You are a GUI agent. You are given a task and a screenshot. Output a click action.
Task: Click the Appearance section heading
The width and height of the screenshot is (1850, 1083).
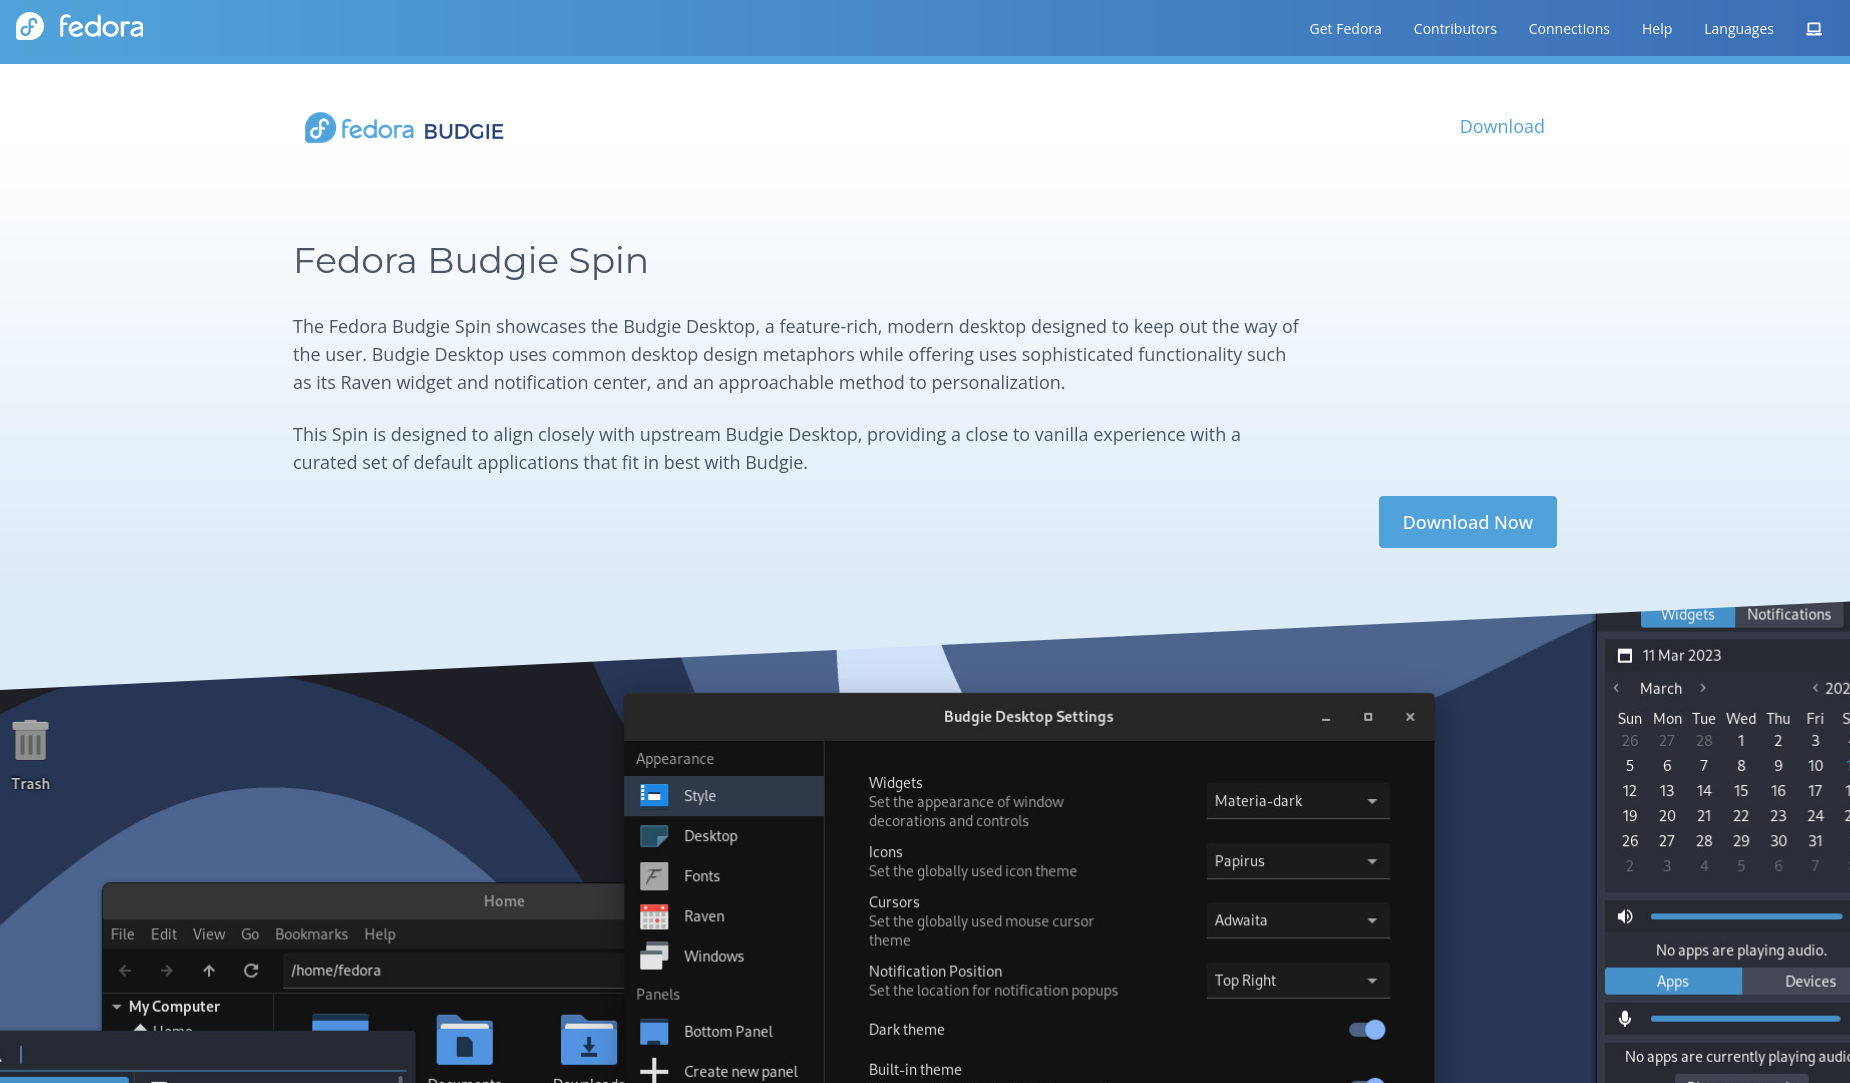[x=675, y=759]
